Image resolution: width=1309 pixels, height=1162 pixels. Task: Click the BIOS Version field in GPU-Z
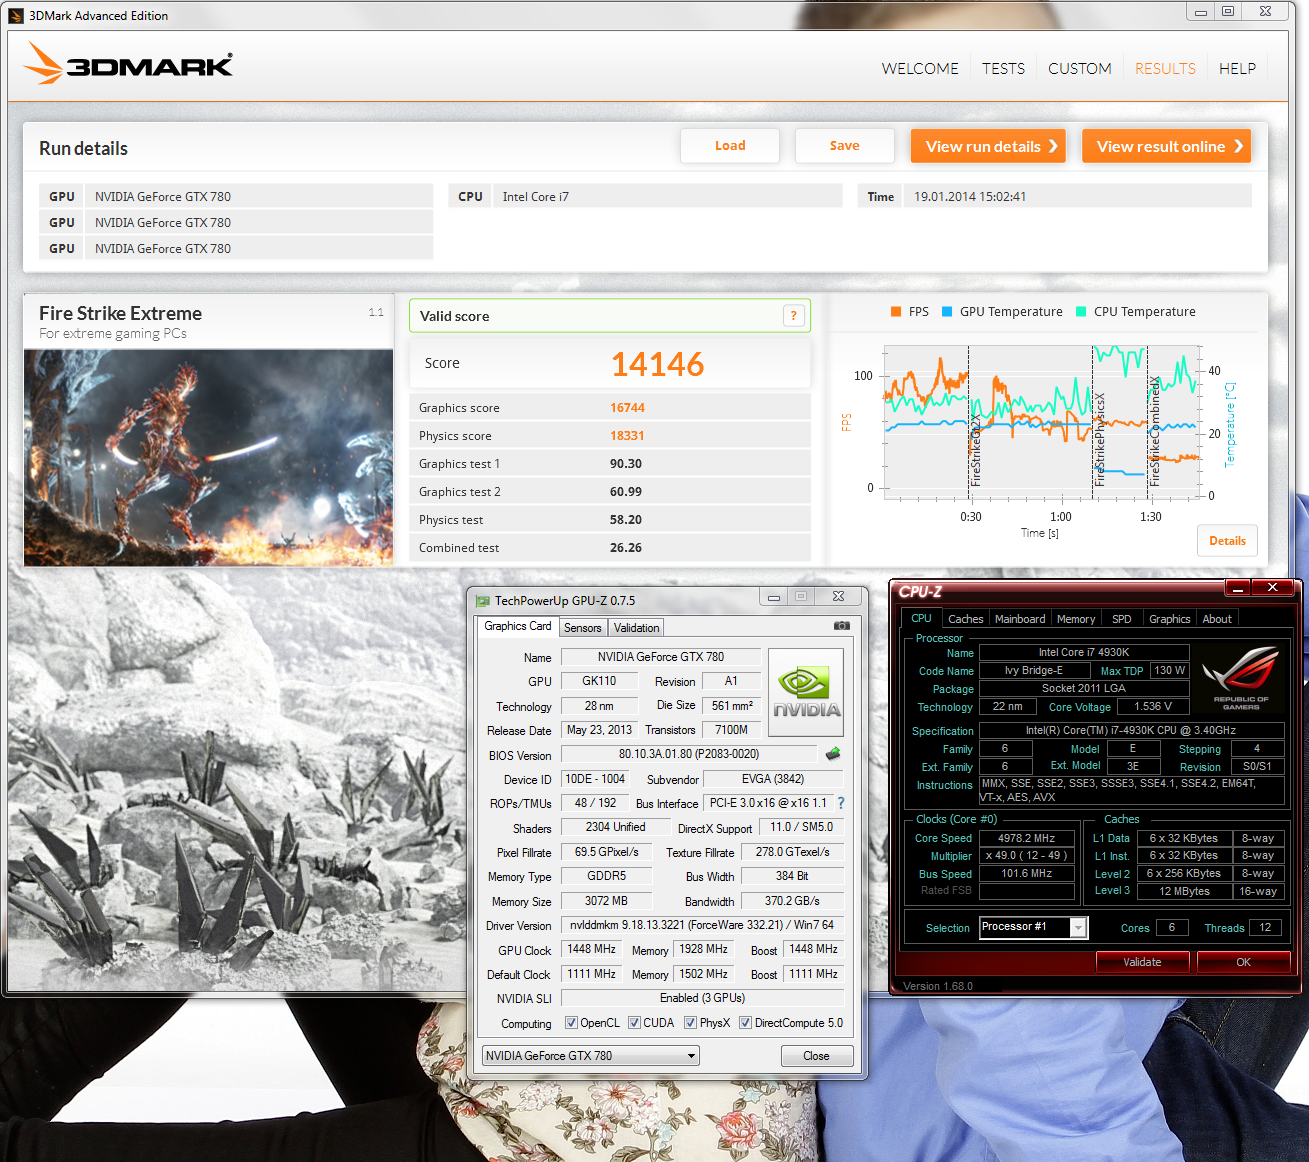(689, 754)
